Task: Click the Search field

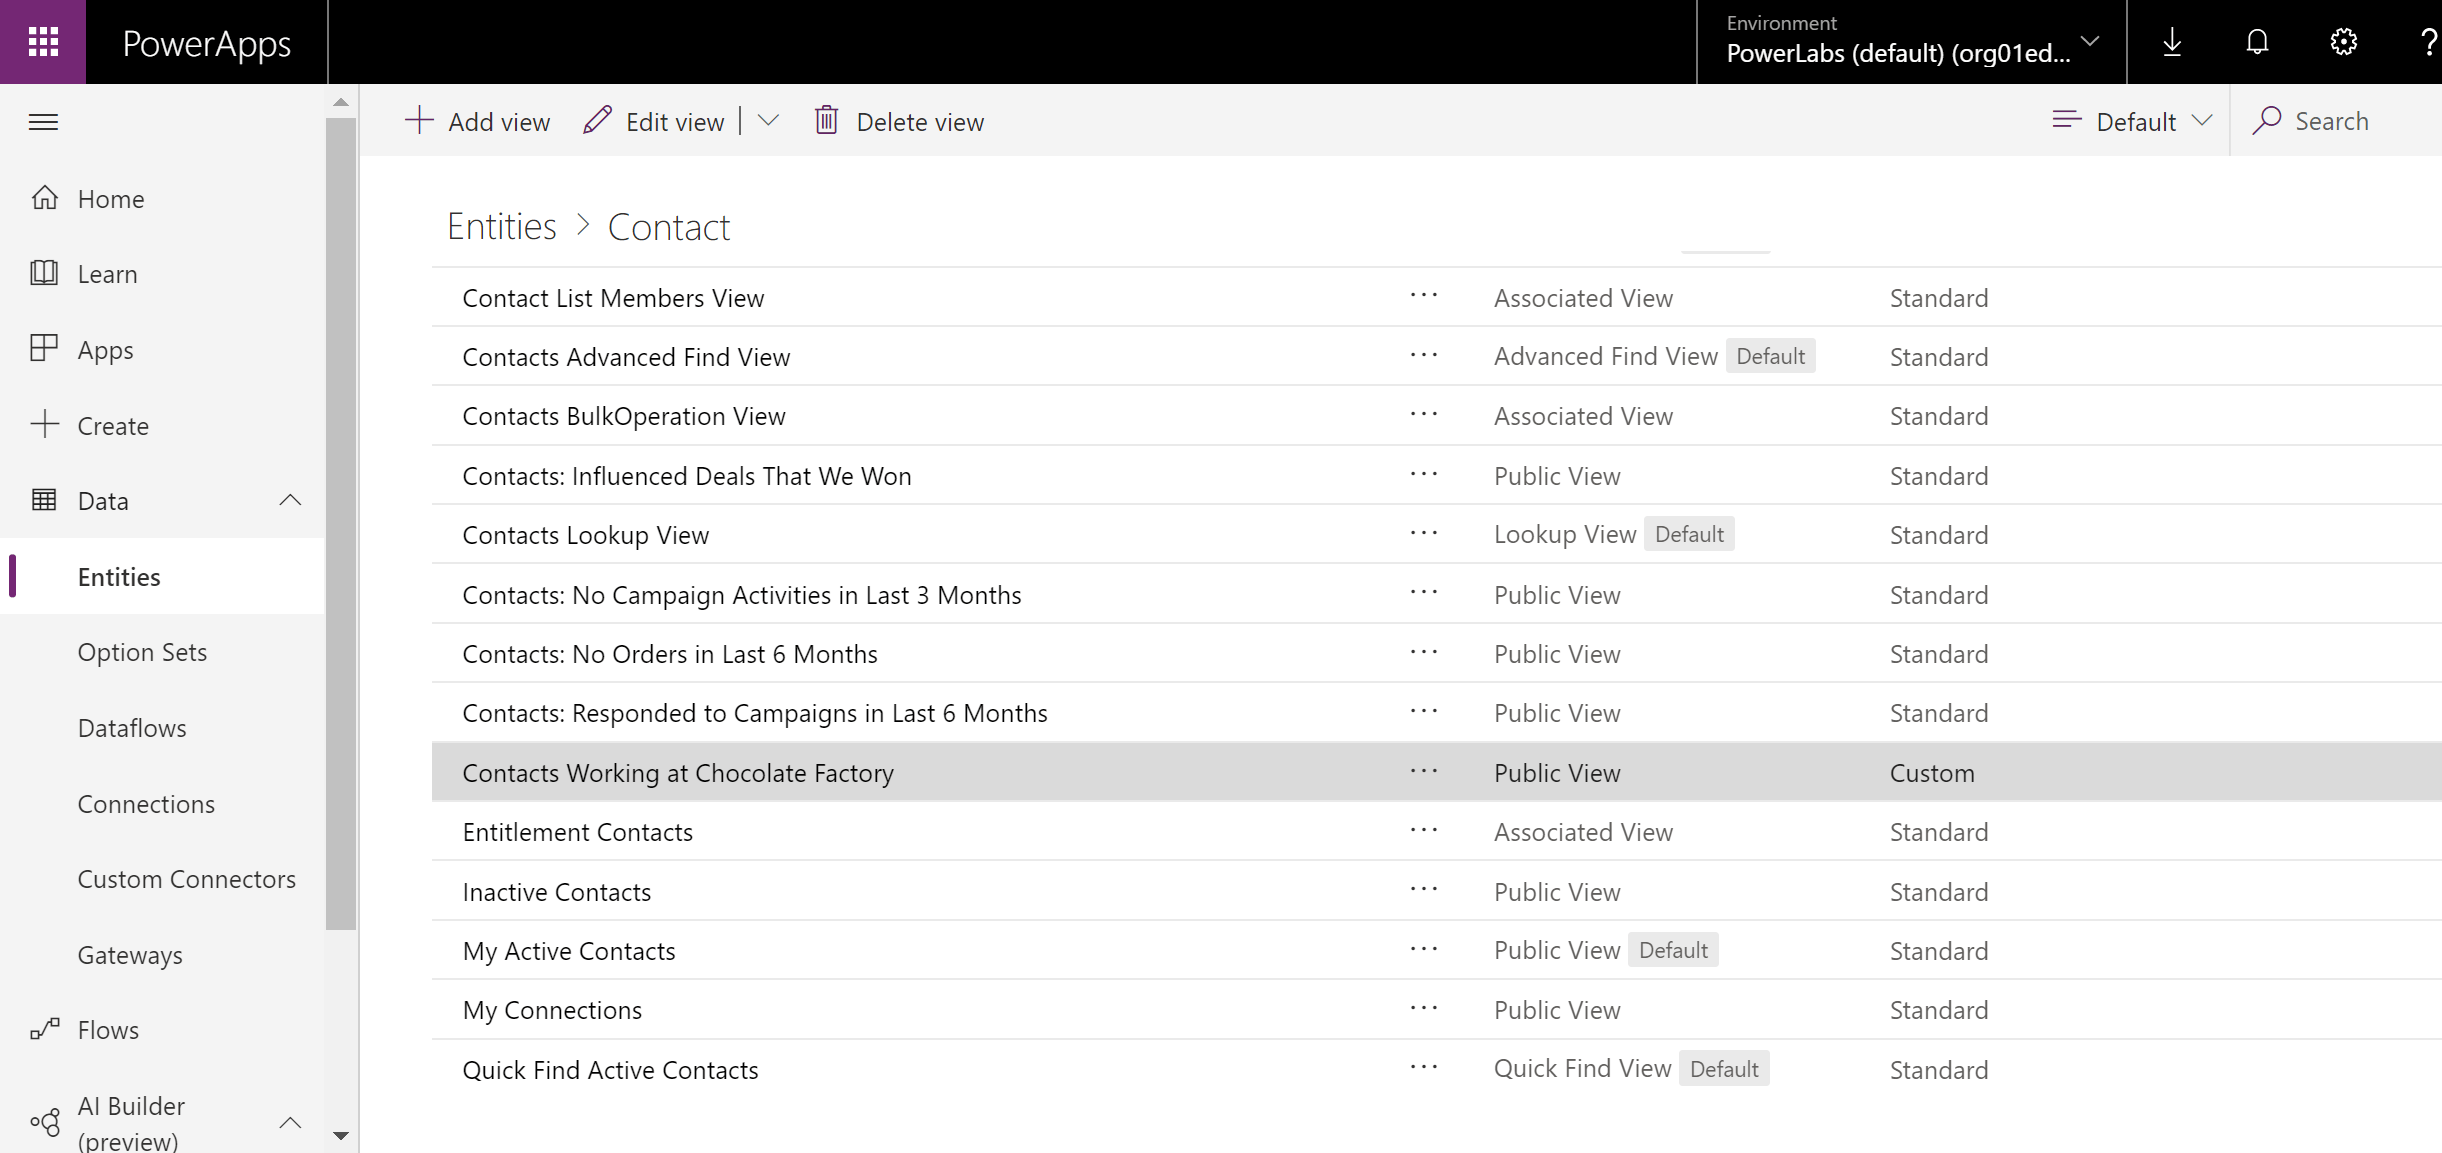Action: tap(2330, 121)
